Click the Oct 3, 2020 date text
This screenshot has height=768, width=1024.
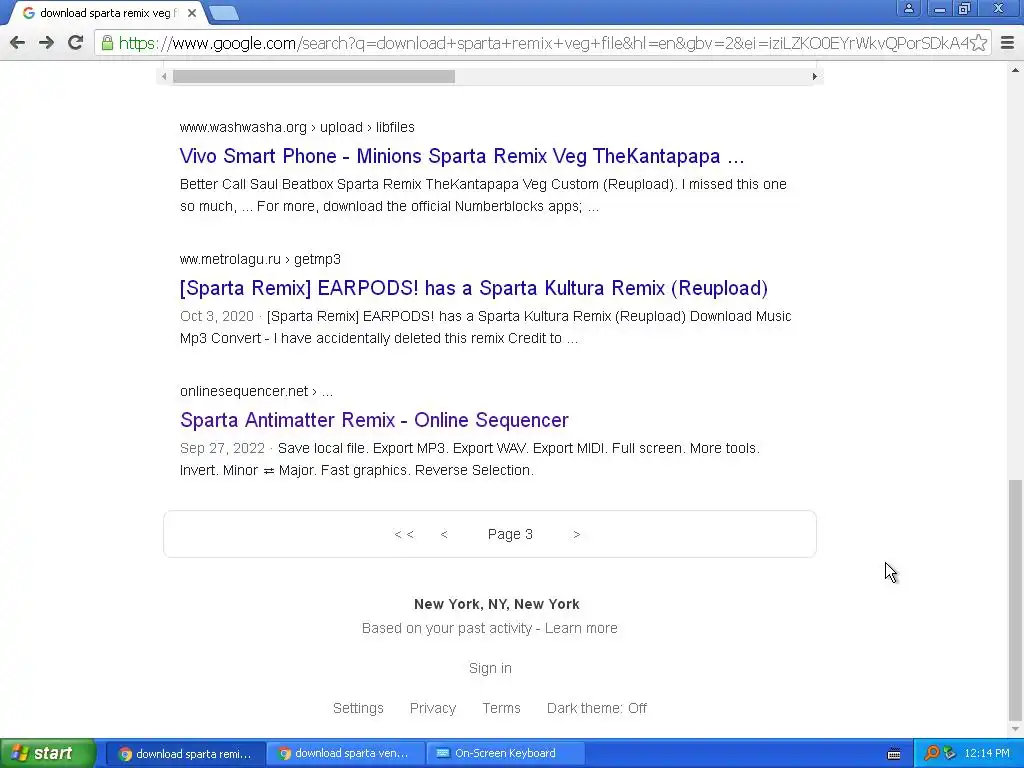click(x=217, y=316)
